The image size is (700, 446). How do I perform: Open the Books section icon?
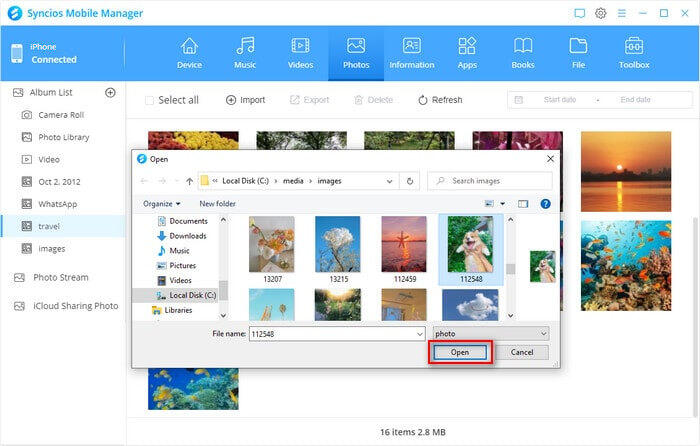click(x=522, y=46)
